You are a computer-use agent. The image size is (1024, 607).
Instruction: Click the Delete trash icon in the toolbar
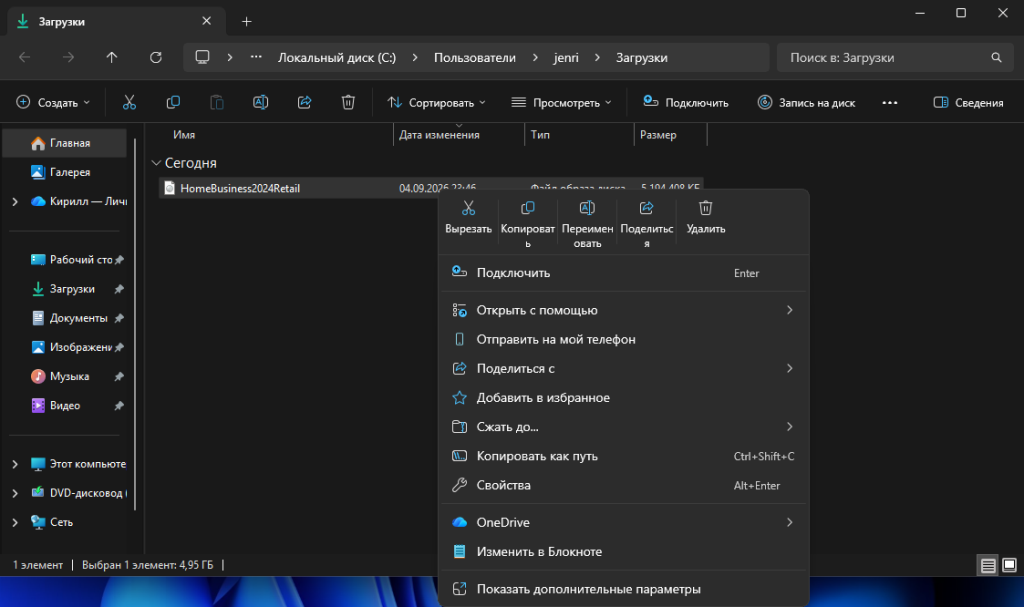(x=348, y=103)
